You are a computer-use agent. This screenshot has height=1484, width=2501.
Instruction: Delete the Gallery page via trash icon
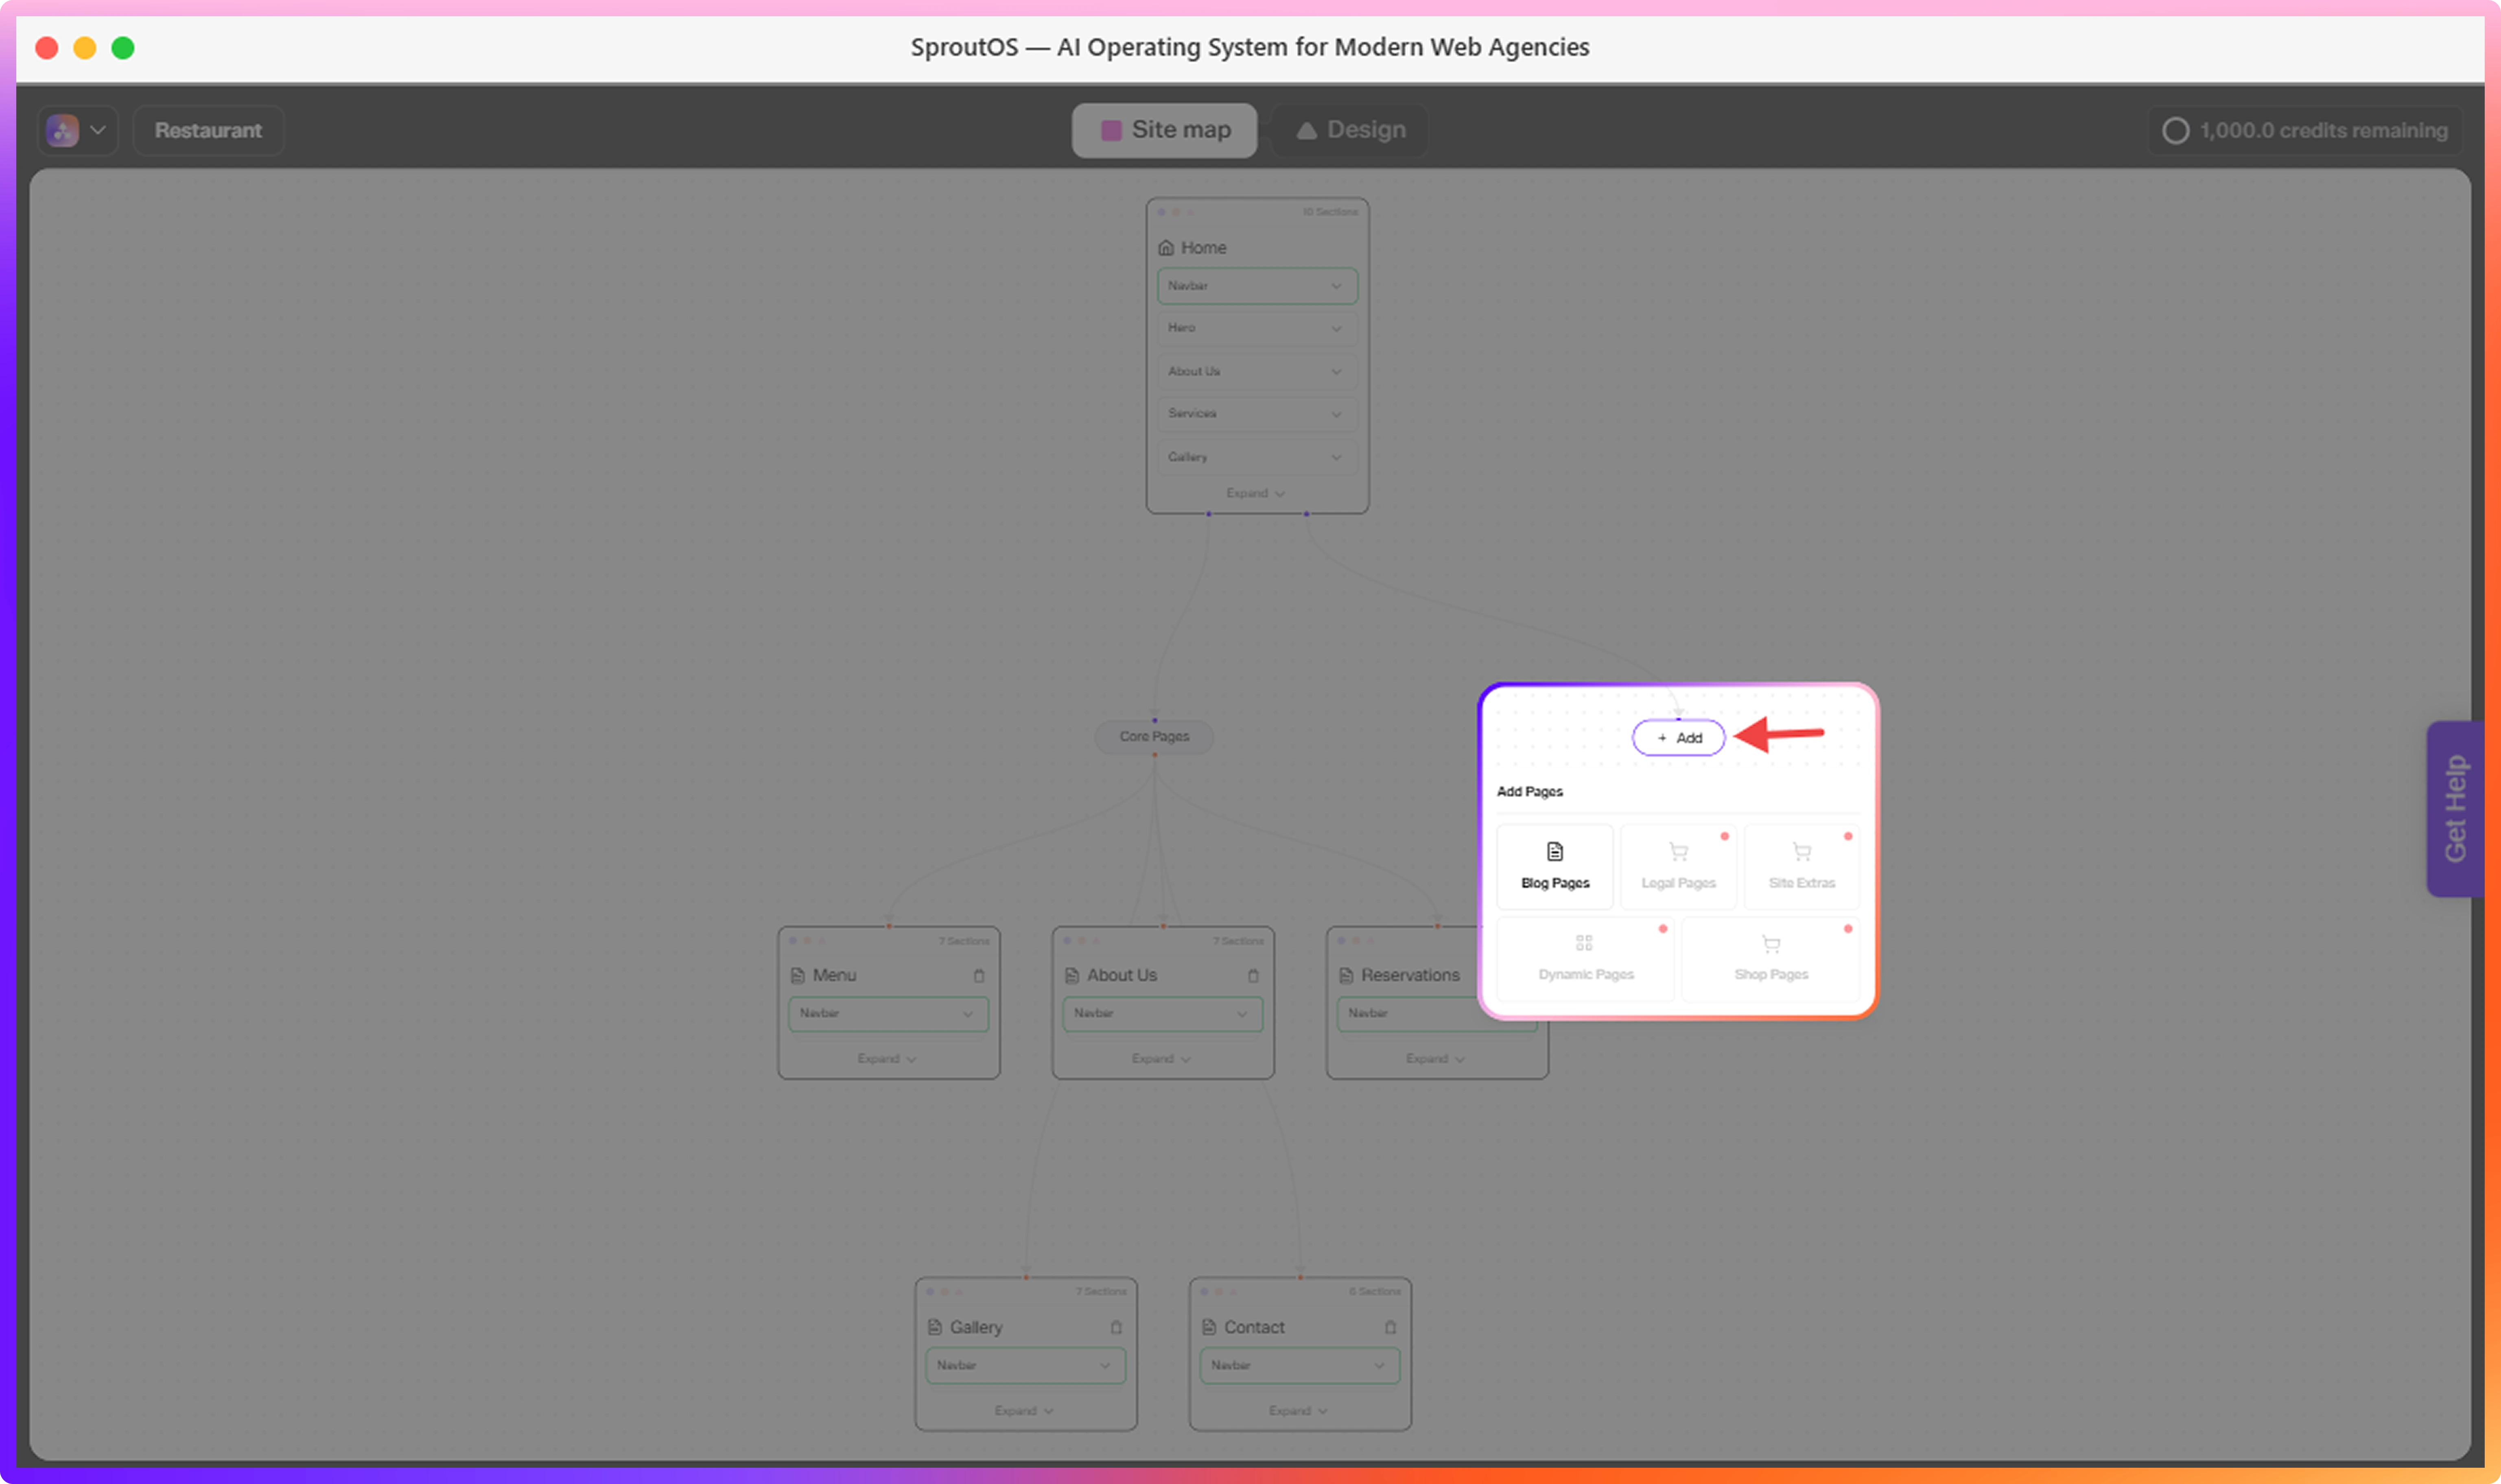(x=1116, y=1328)
